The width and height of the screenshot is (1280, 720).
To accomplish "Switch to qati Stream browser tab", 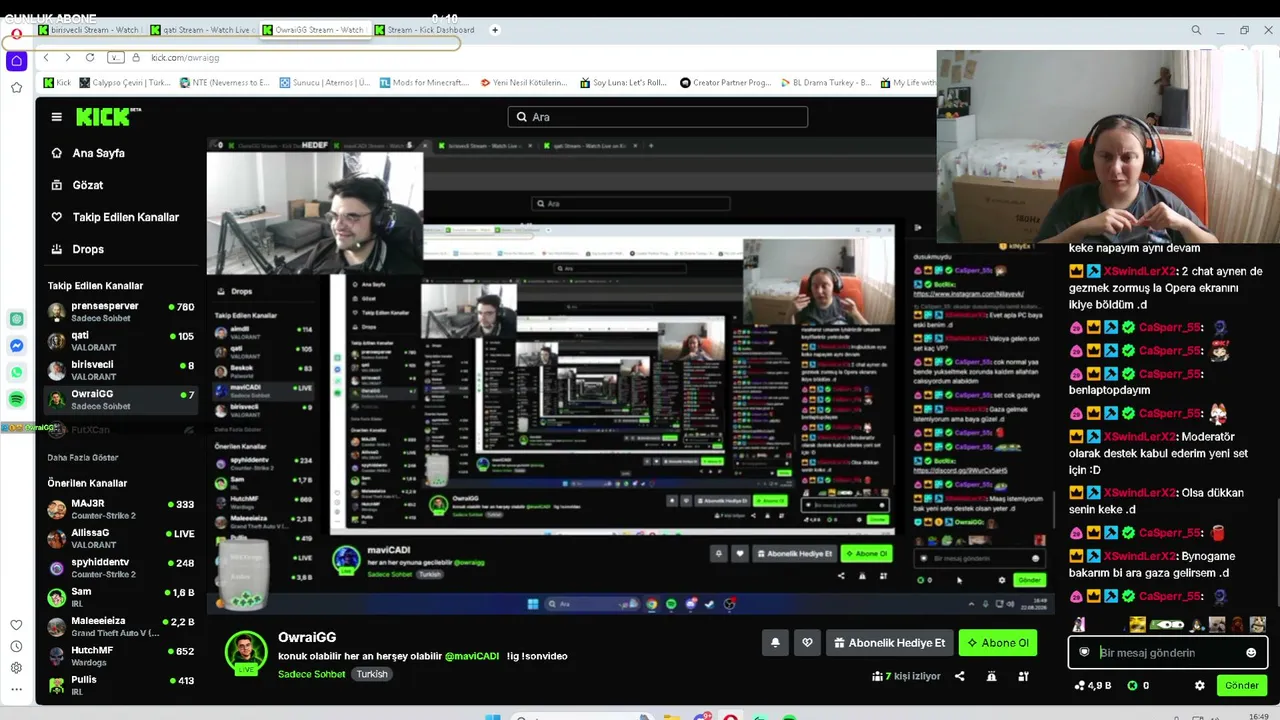I will pos(202,30).
